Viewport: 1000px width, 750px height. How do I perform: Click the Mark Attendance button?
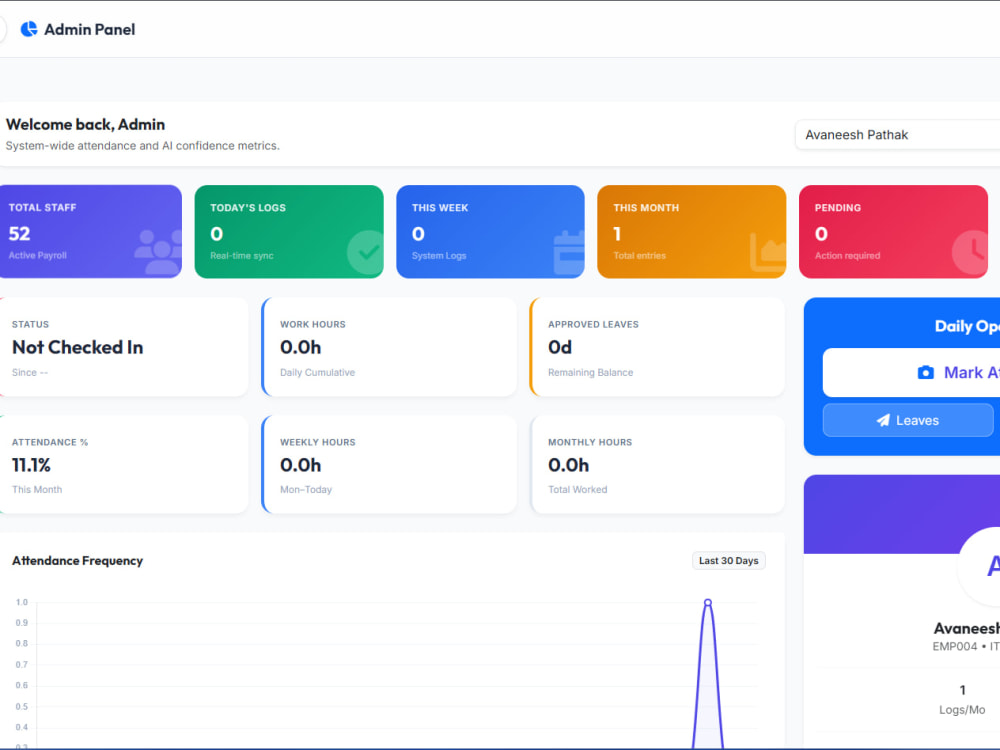[x=911, y=372]
